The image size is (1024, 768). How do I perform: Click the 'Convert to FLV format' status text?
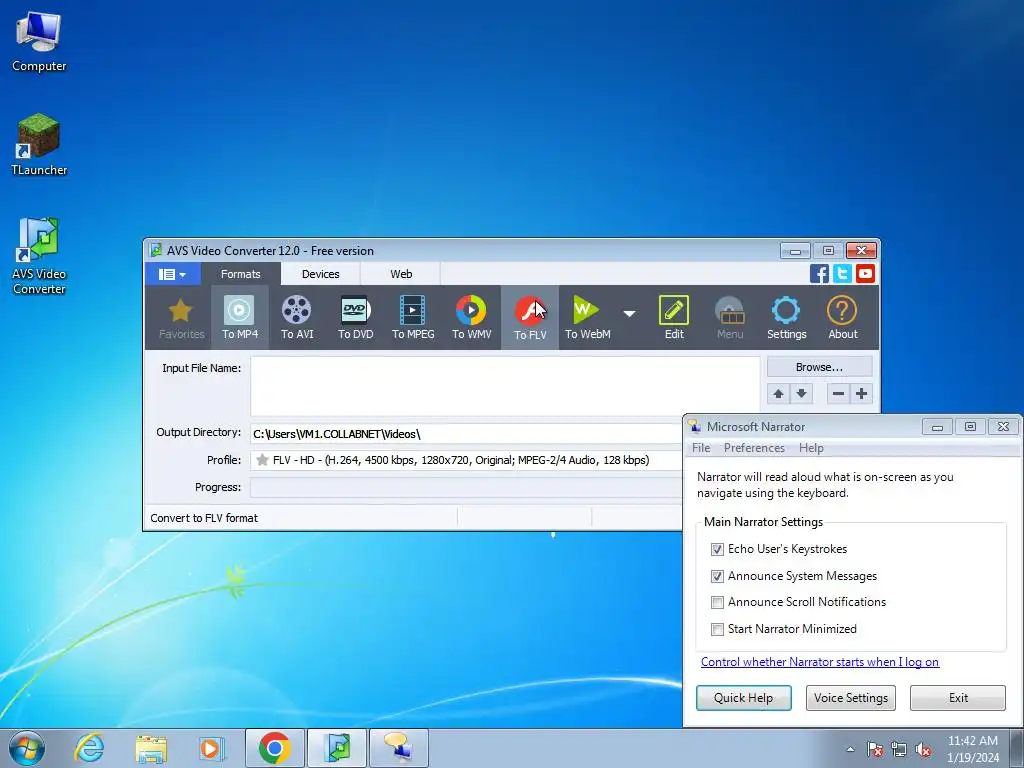[x=204, y=518]
